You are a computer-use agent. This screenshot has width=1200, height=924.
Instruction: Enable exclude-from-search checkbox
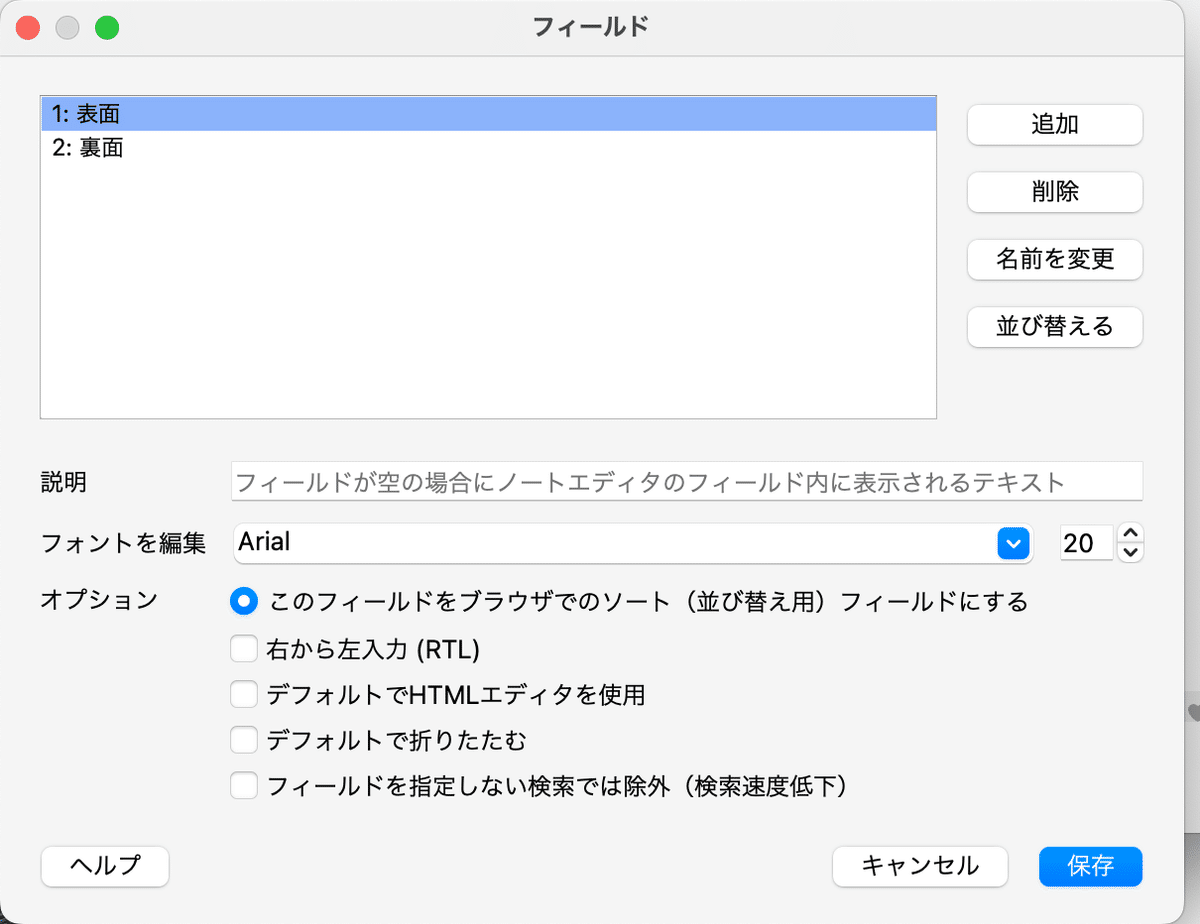point(243,786)
